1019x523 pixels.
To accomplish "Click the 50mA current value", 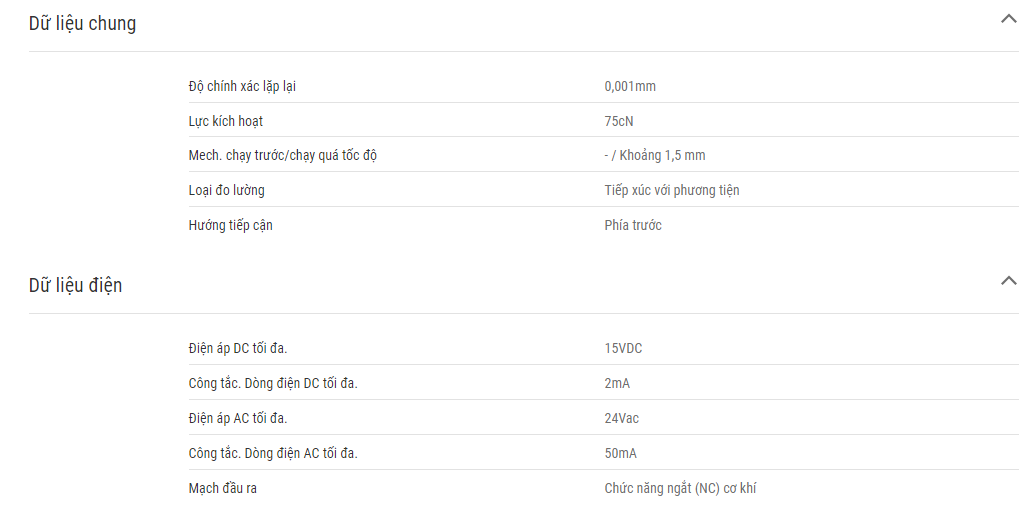I will 621,453.
